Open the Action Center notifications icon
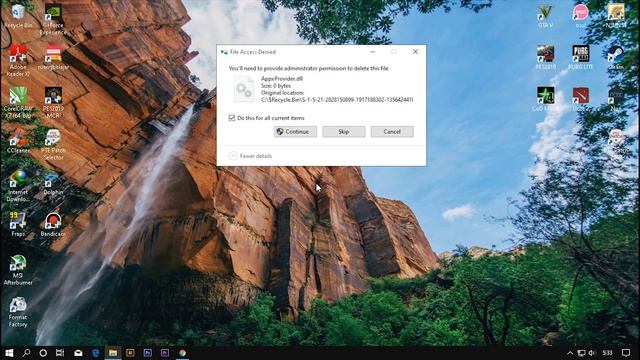The width and height of the screenshot is (640, 360). click(x=626, y=353)
